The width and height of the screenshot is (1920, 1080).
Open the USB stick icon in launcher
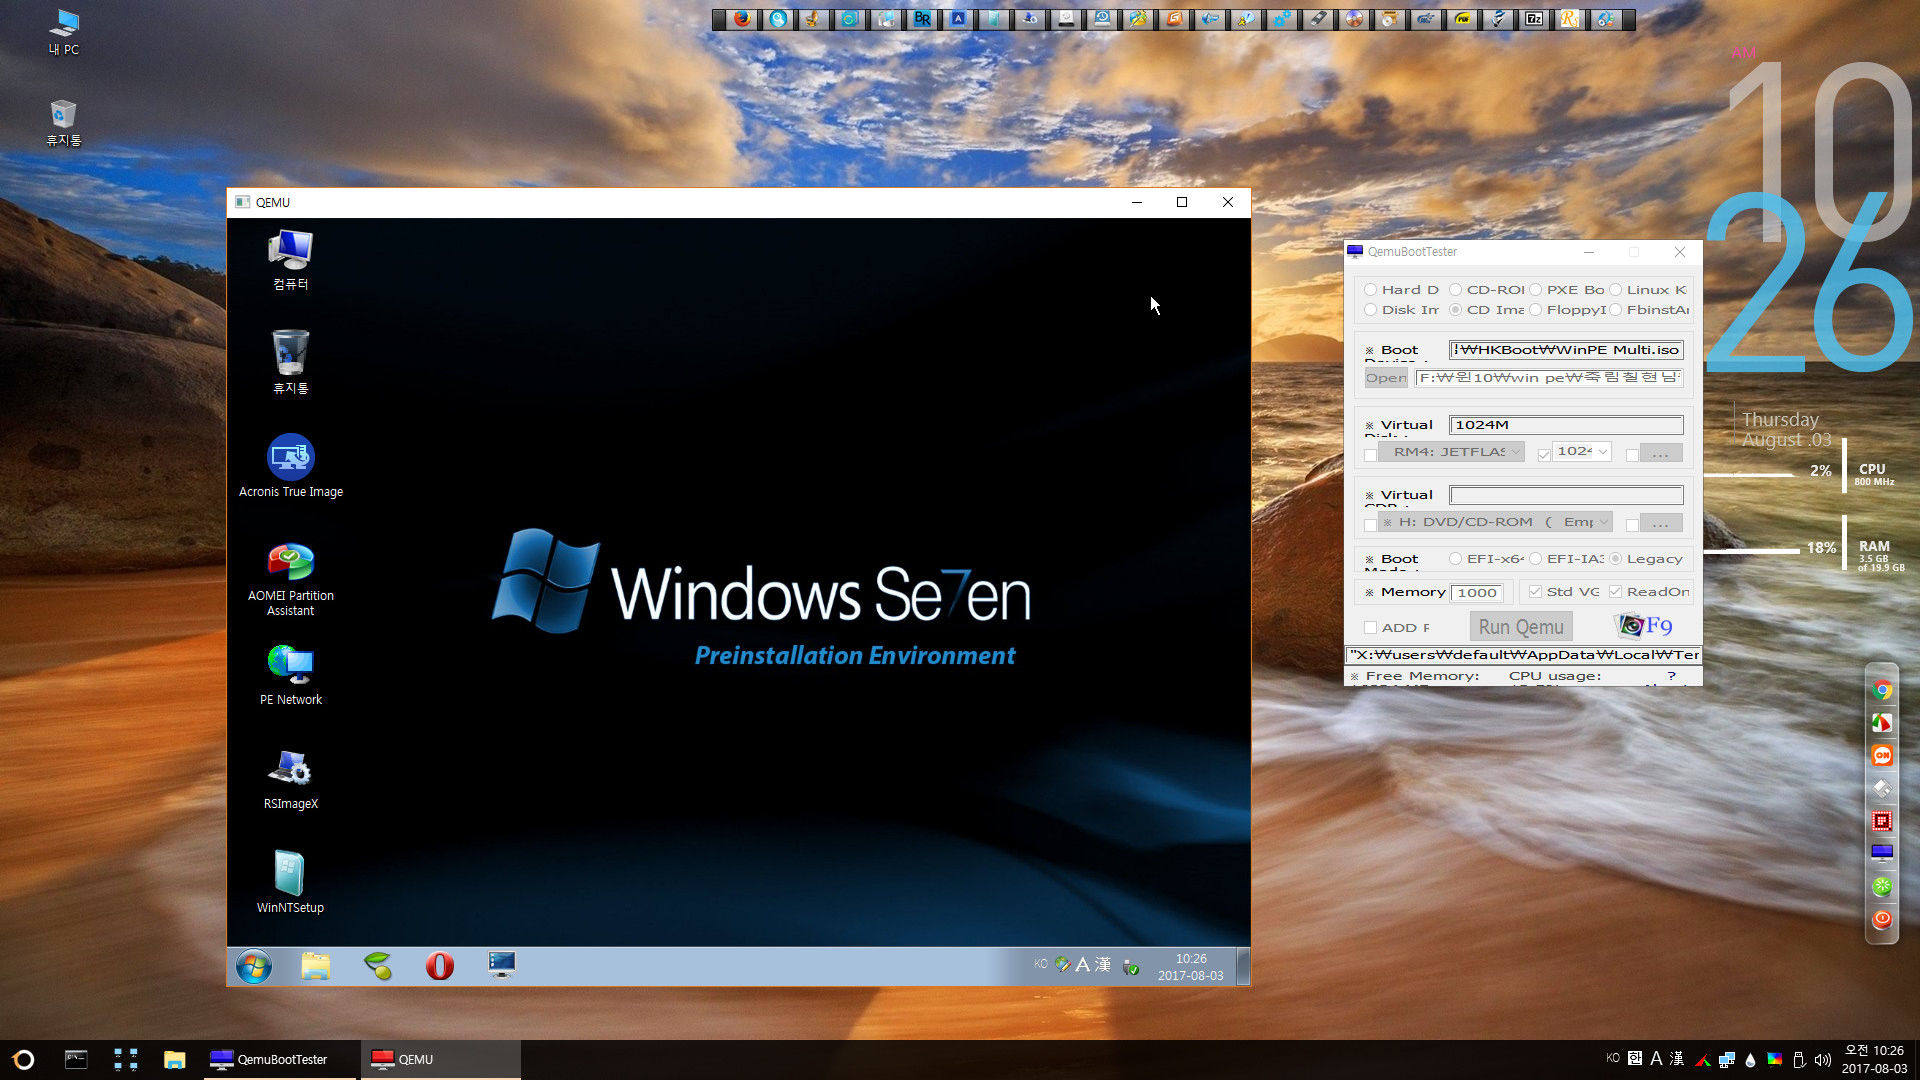point(1318,19)
